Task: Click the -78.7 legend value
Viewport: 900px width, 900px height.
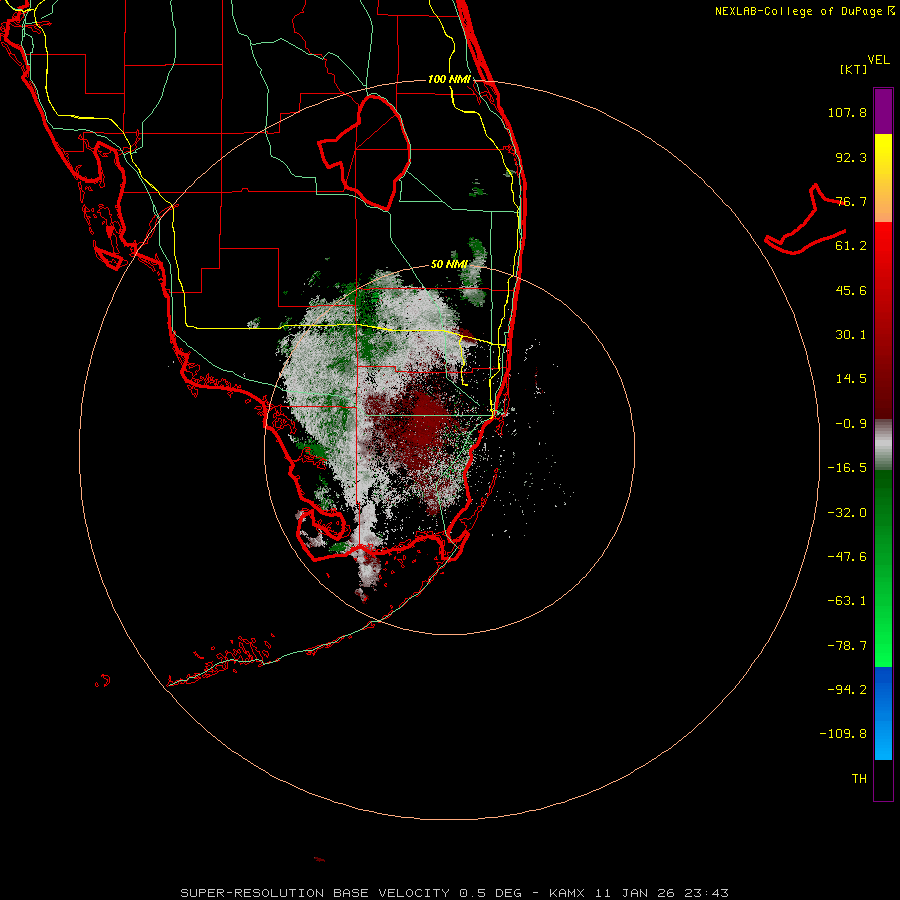Action: point(847,646)
